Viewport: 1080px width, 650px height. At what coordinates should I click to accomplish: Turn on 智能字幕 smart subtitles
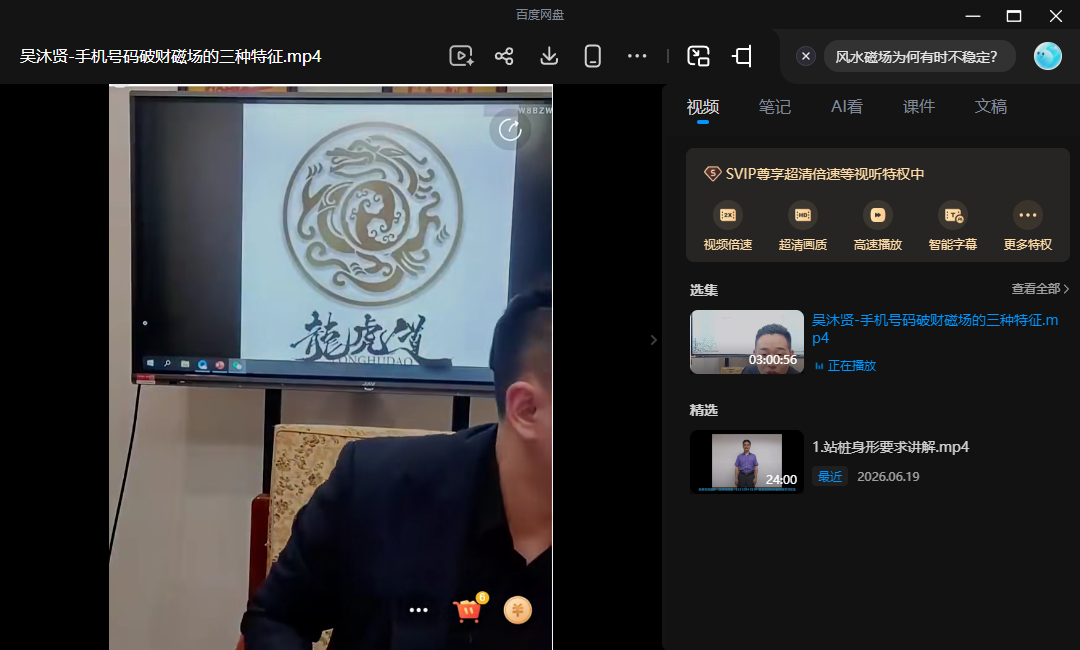pyautogui.click(x=953, y=227)
